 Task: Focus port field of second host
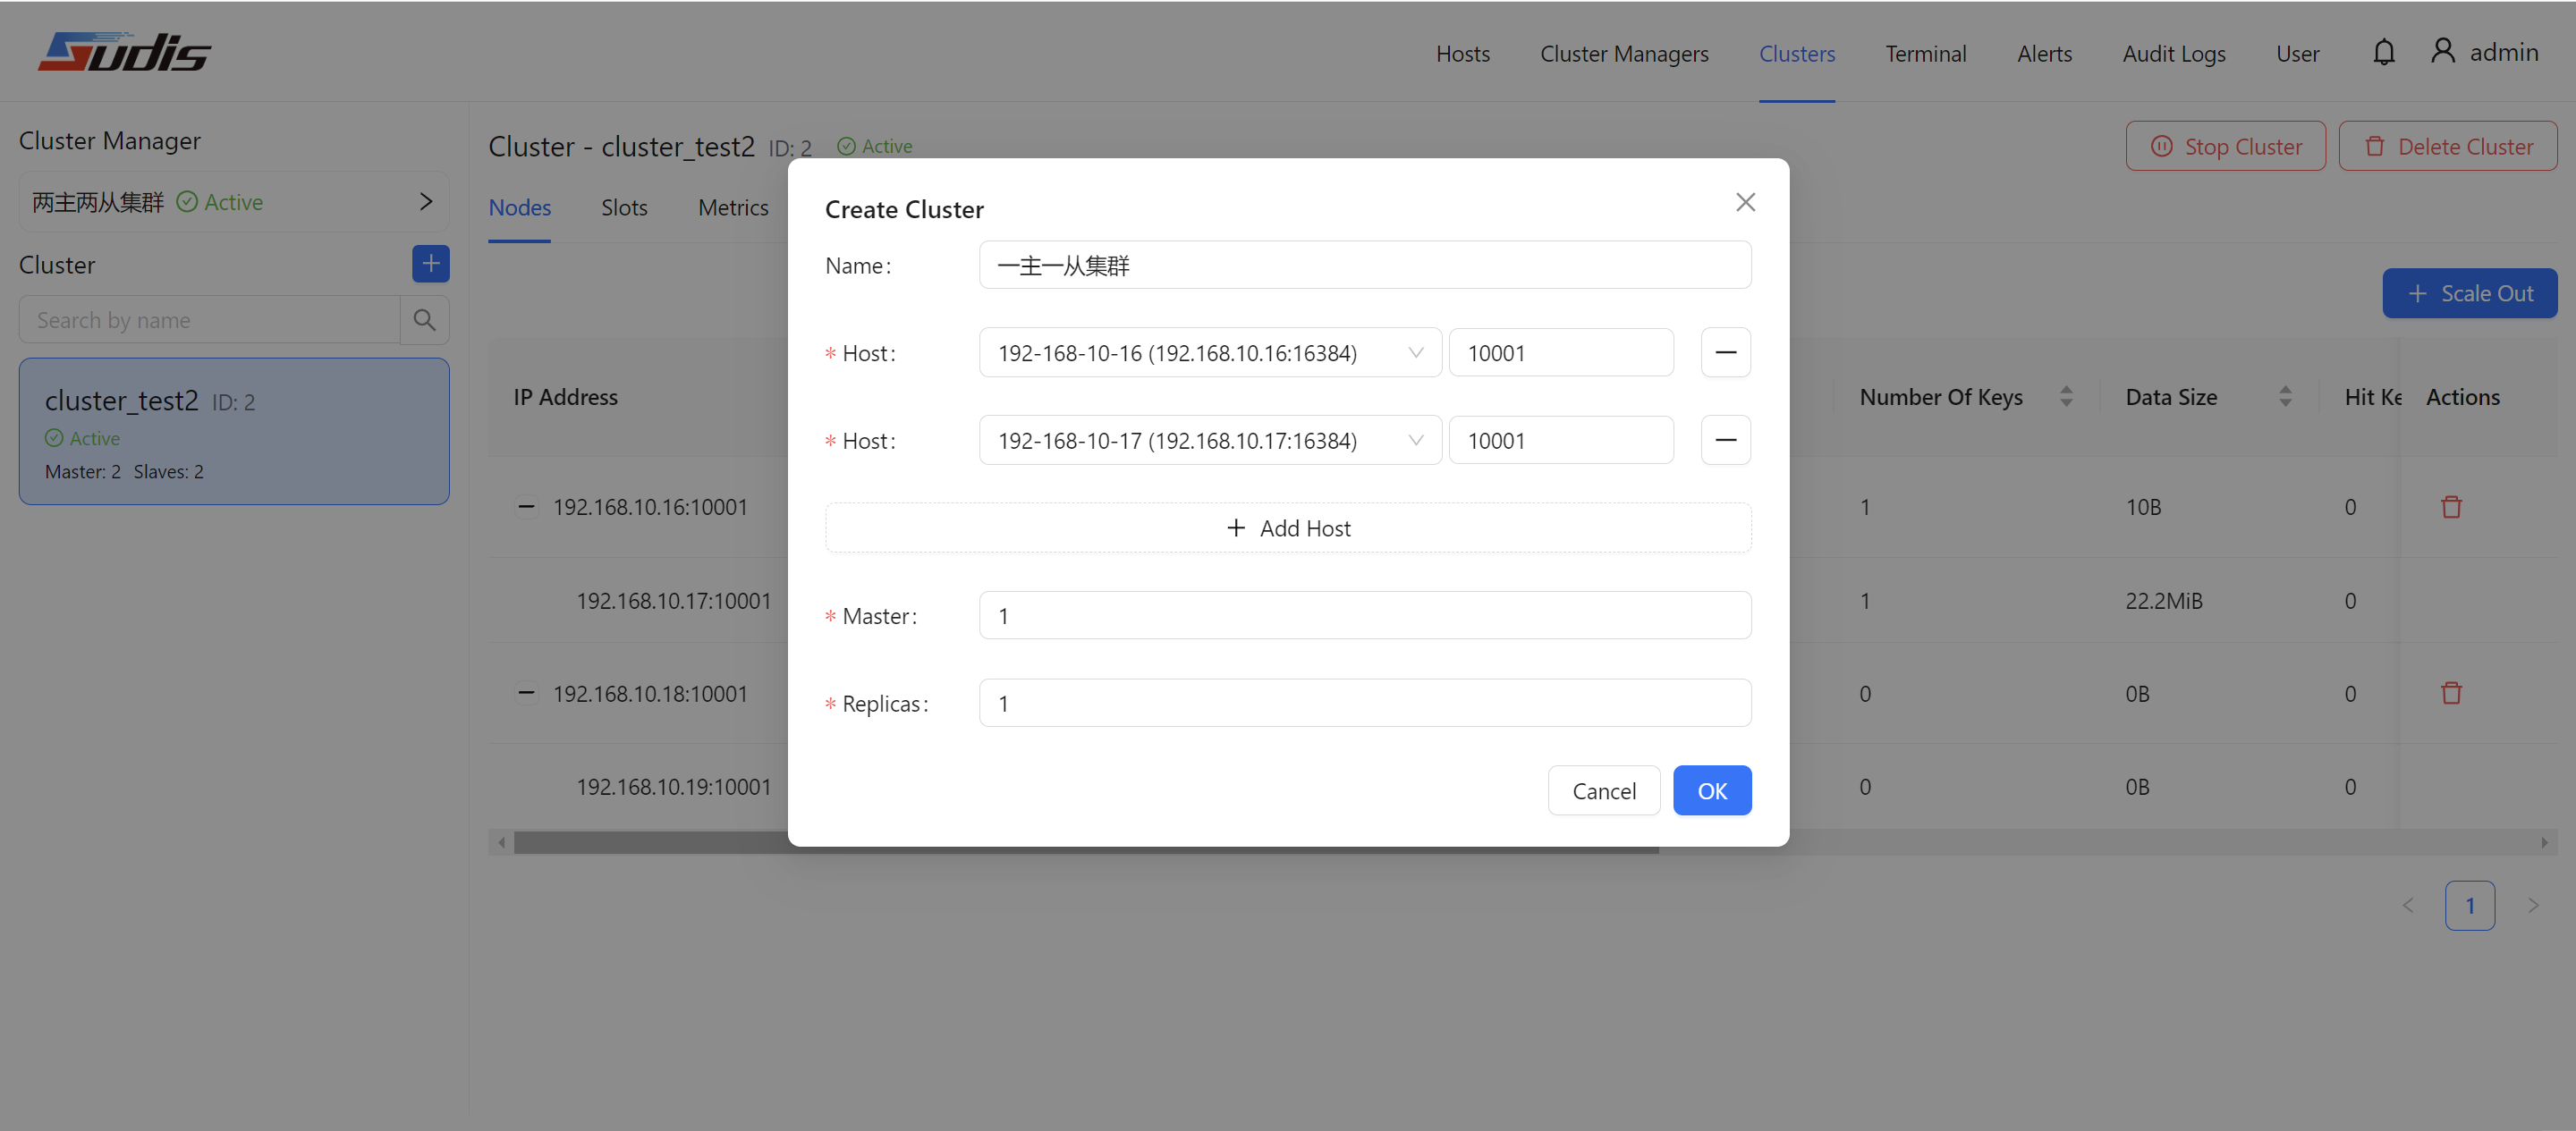coord(1561,440)
